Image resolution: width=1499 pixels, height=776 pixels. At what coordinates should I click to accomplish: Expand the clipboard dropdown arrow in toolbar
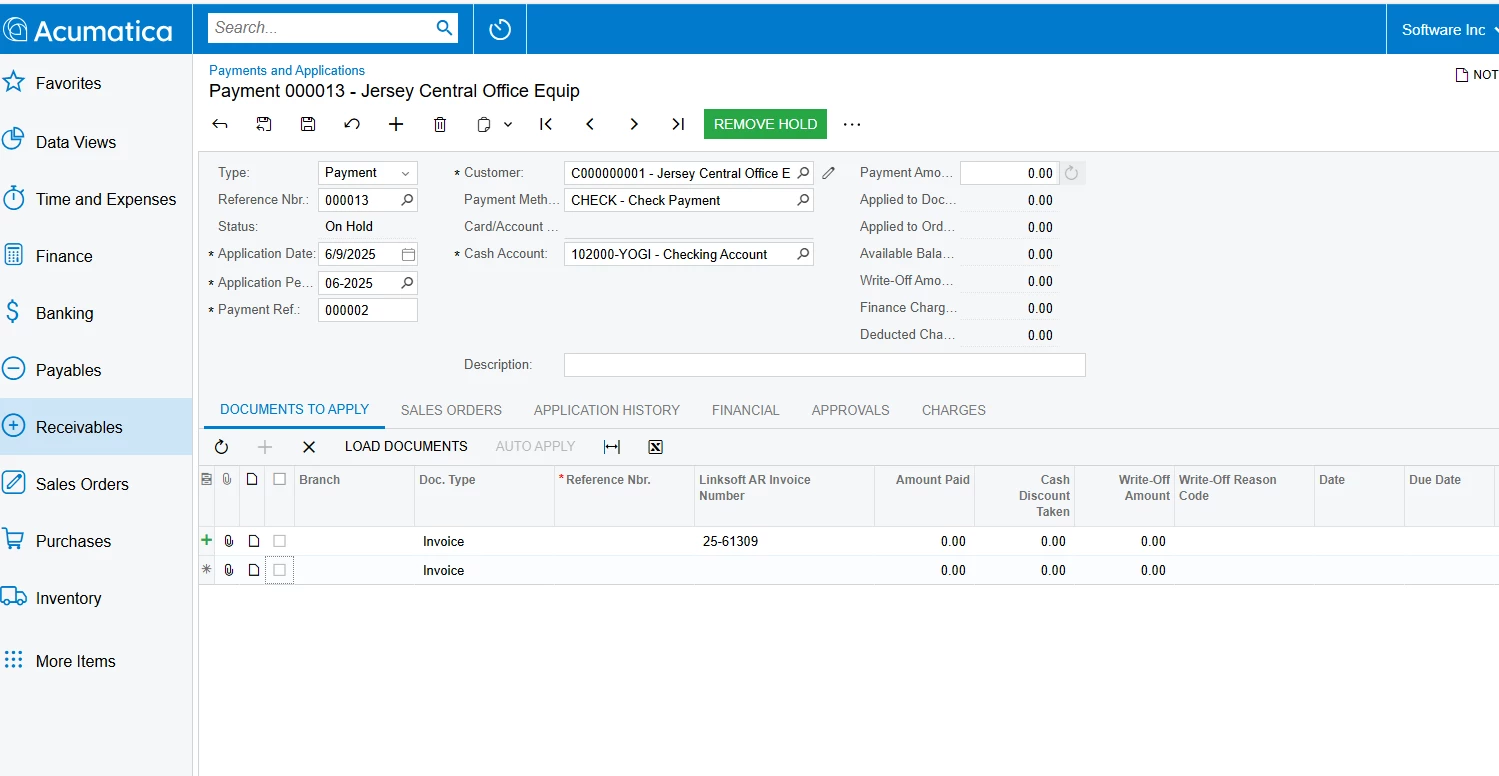tap(508, 124)
